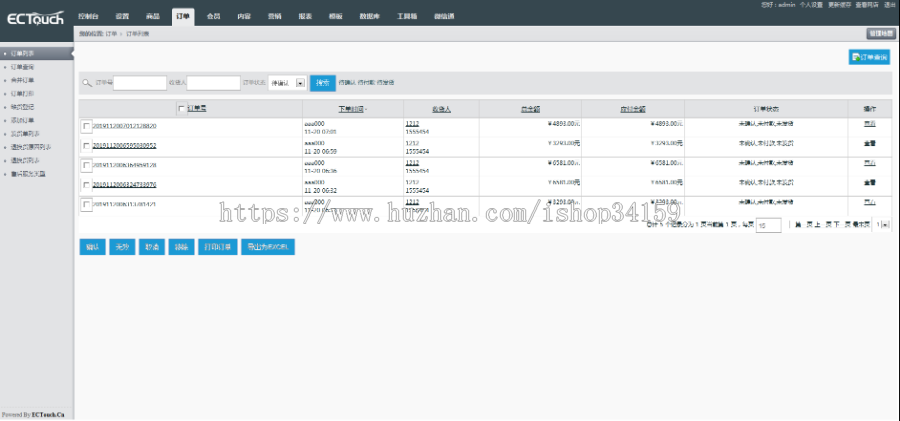Viewport: 900px width, 421px height.
Task: Click the 个人设置 link in the header
Action: [x=811, y=5]
